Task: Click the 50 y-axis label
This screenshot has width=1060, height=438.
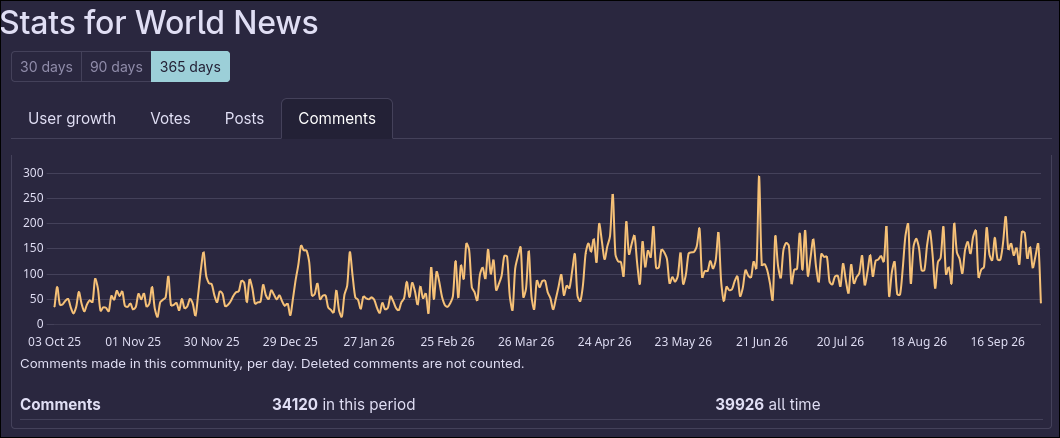Action: (x=37, y=299)
